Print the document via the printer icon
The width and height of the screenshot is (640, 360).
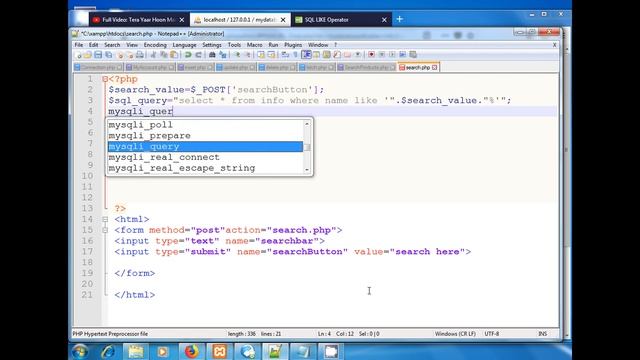coord(140,54)
